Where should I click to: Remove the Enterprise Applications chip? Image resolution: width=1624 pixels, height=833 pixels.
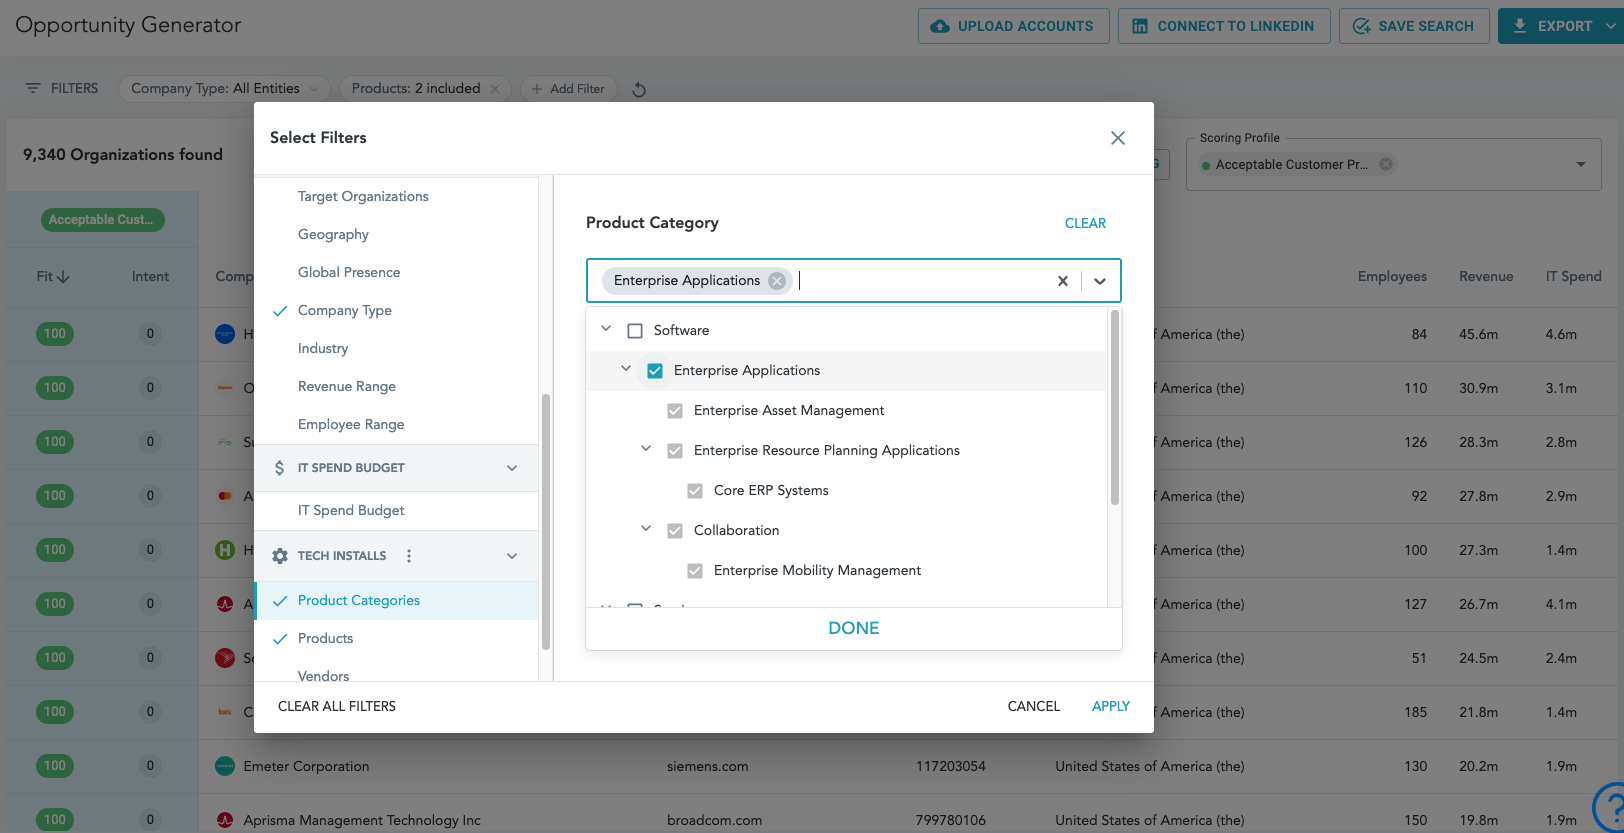[x=777, y=281]
